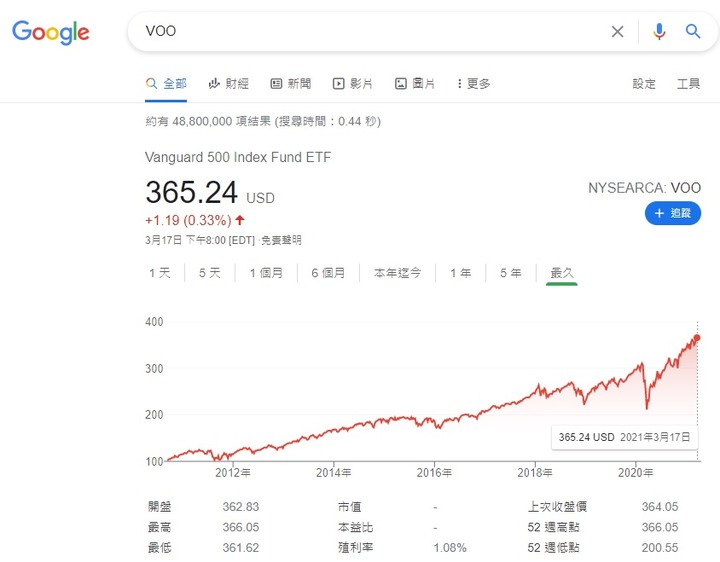
Task: Select the 5 天 chart range
Action: click(210, 273)
